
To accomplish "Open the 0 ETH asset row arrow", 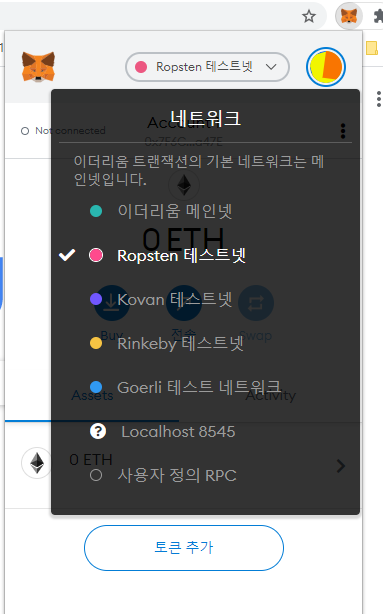I will pyautogui.click(x=341, y=466).
